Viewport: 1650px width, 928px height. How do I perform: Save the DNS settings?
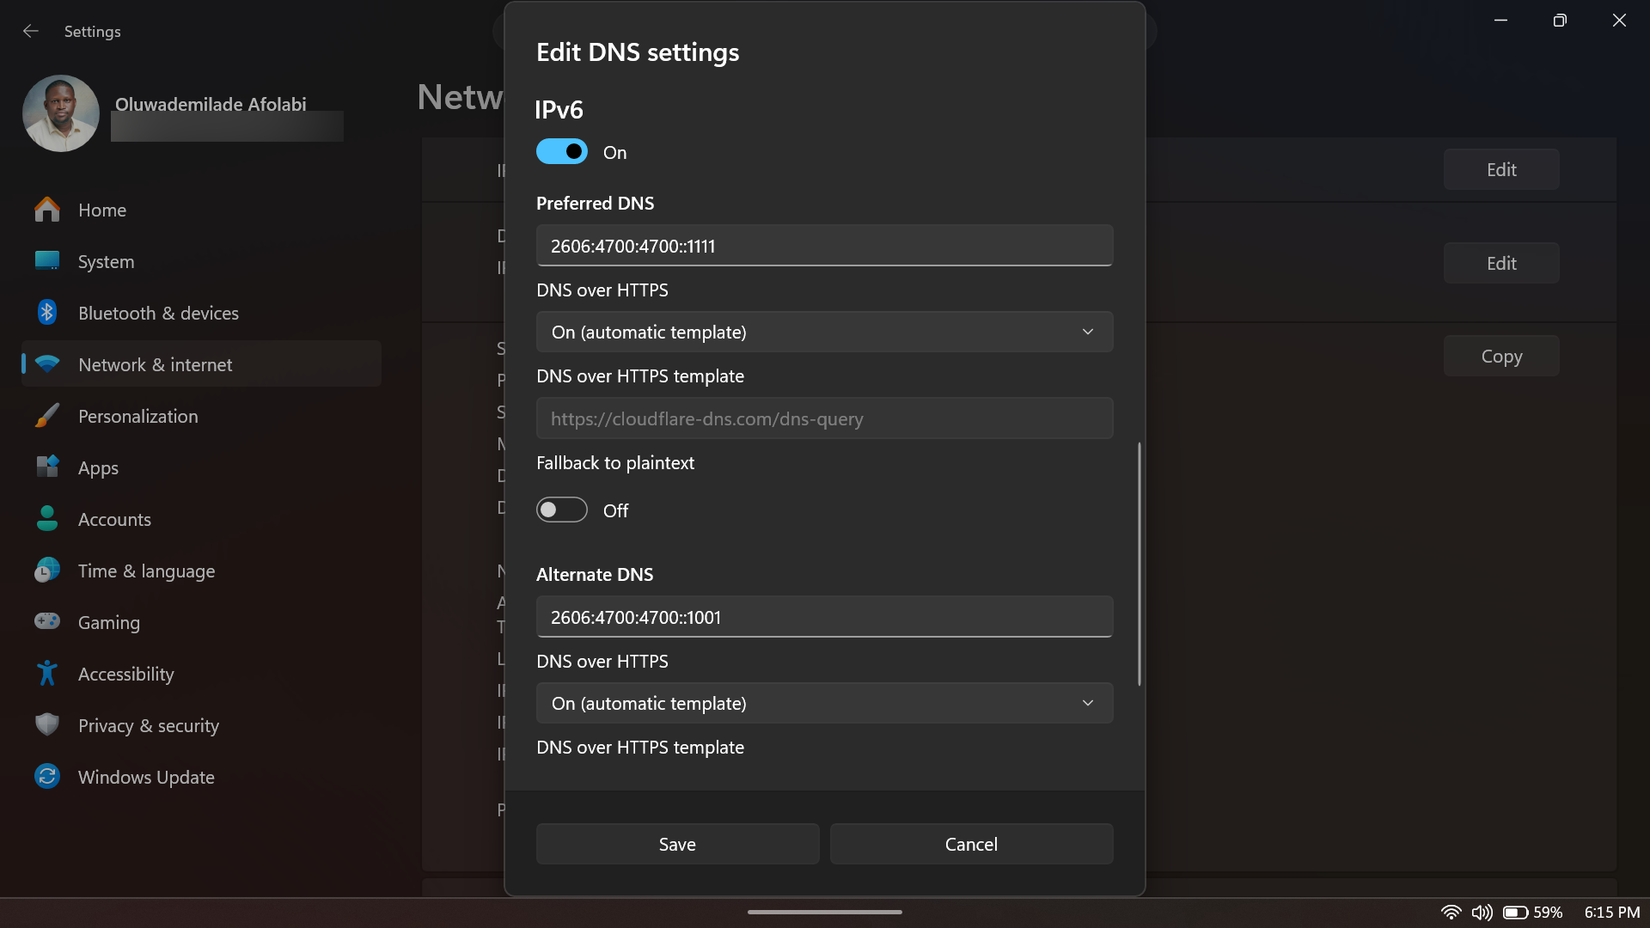pyautogui.click(x=677, y=844)
